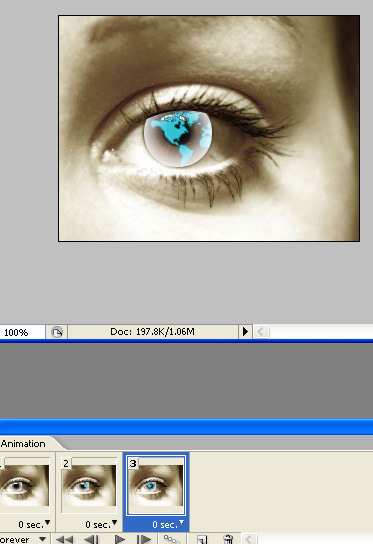Go to previous animation frame
Viewport: 373px width, 544px height.
(x=91, y=540)
